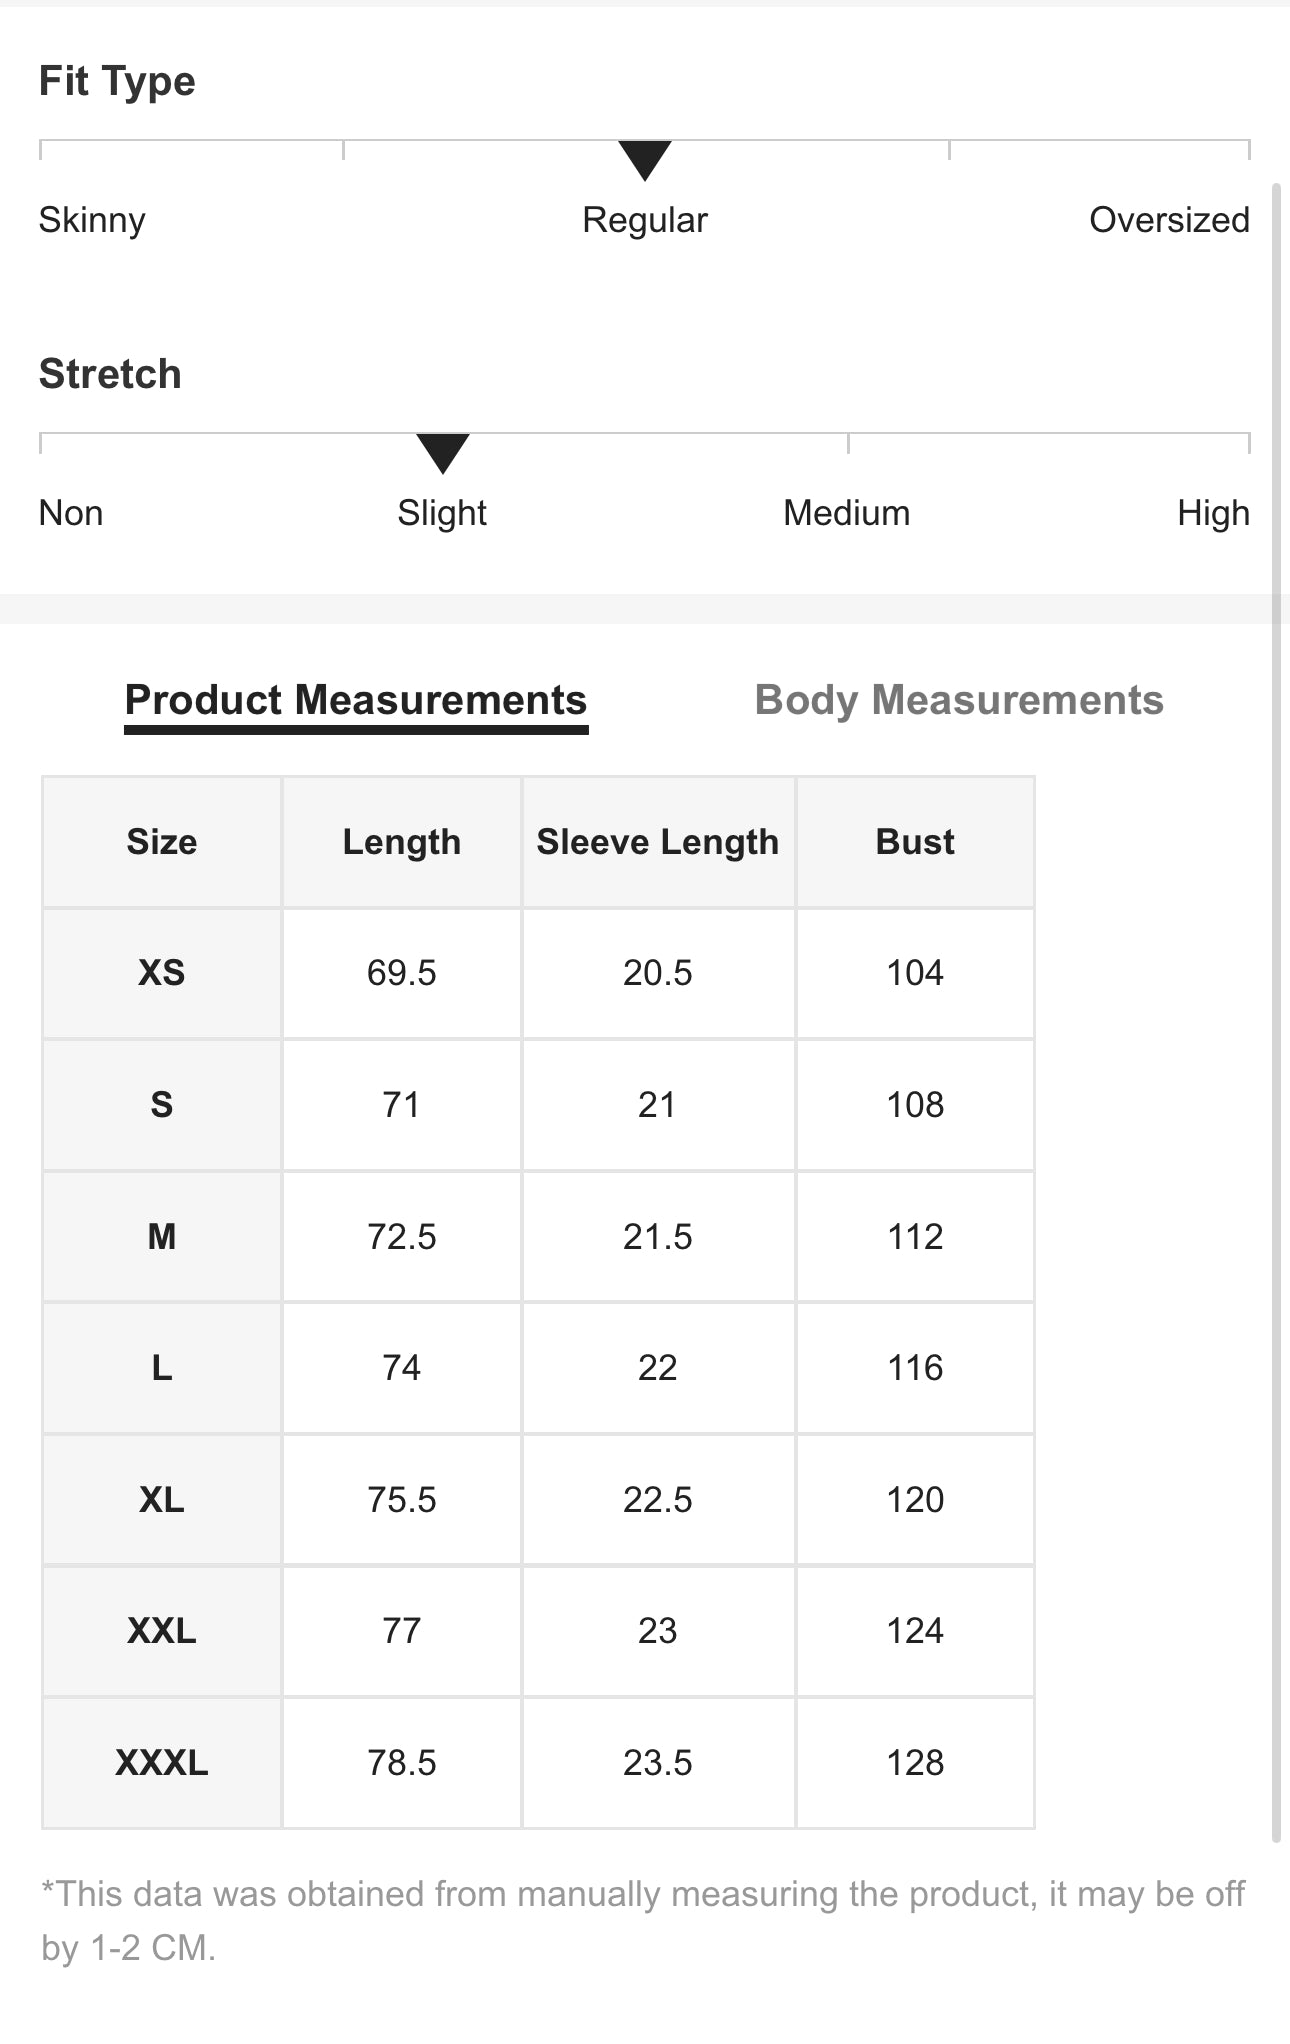This screenshot has width=1290, height=2044.
Task: Click the XXL row label
Action: [162, 1631]
